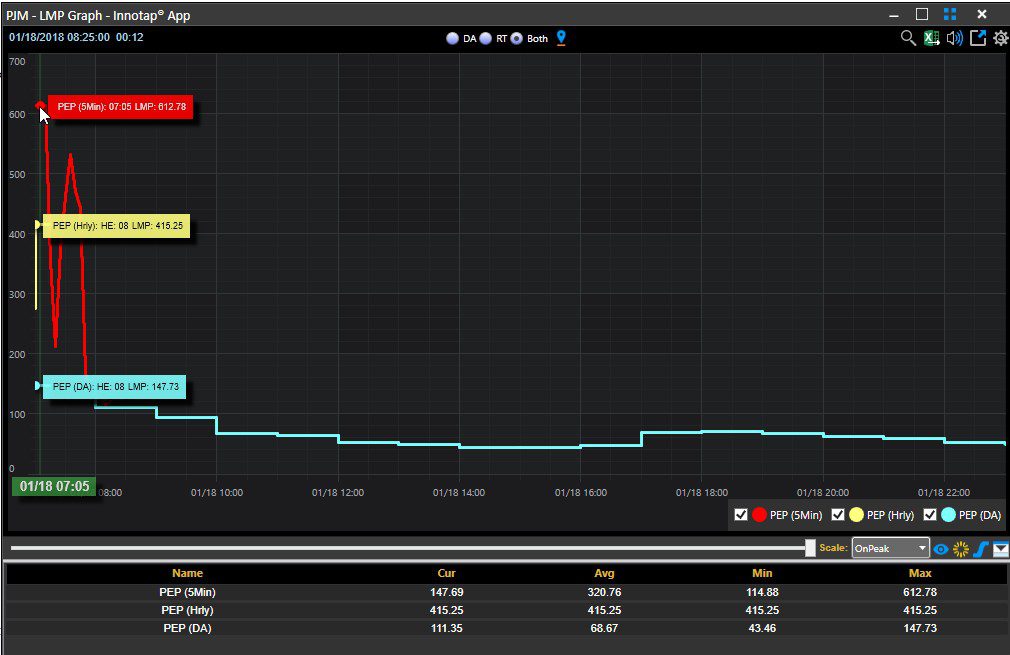The height and width of the screenshot is (655, 1010).
Task: Click the 68.67 average cell
Action: (x=604, y=628)
